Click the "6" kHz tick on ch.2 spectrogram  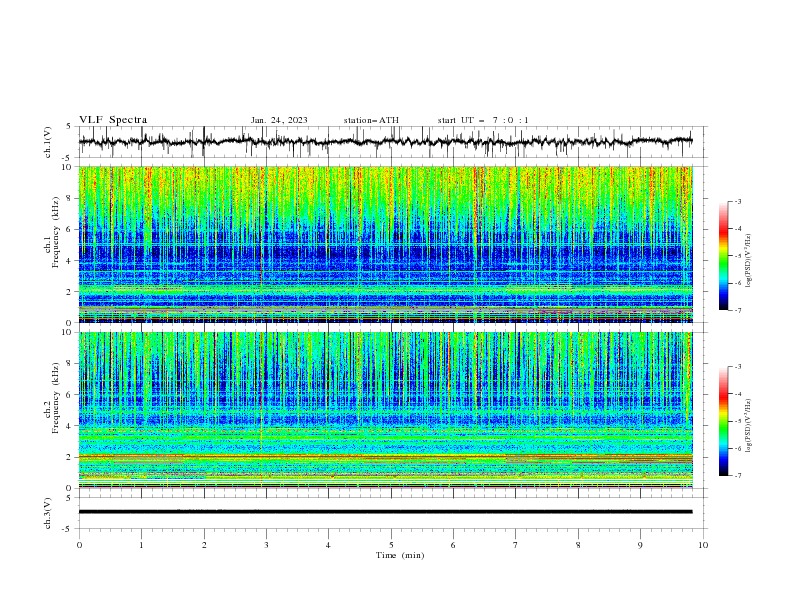point(71,394)
